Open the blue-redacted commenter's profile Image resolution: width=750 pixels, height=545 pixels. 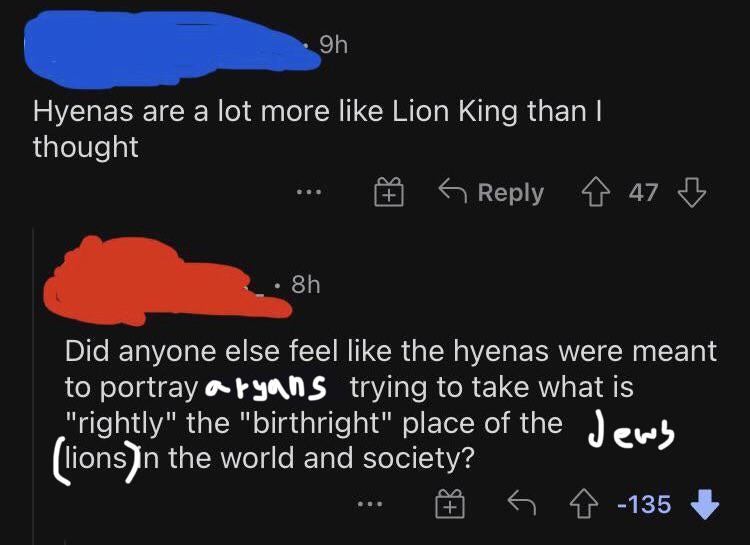(x=160, y=45)
